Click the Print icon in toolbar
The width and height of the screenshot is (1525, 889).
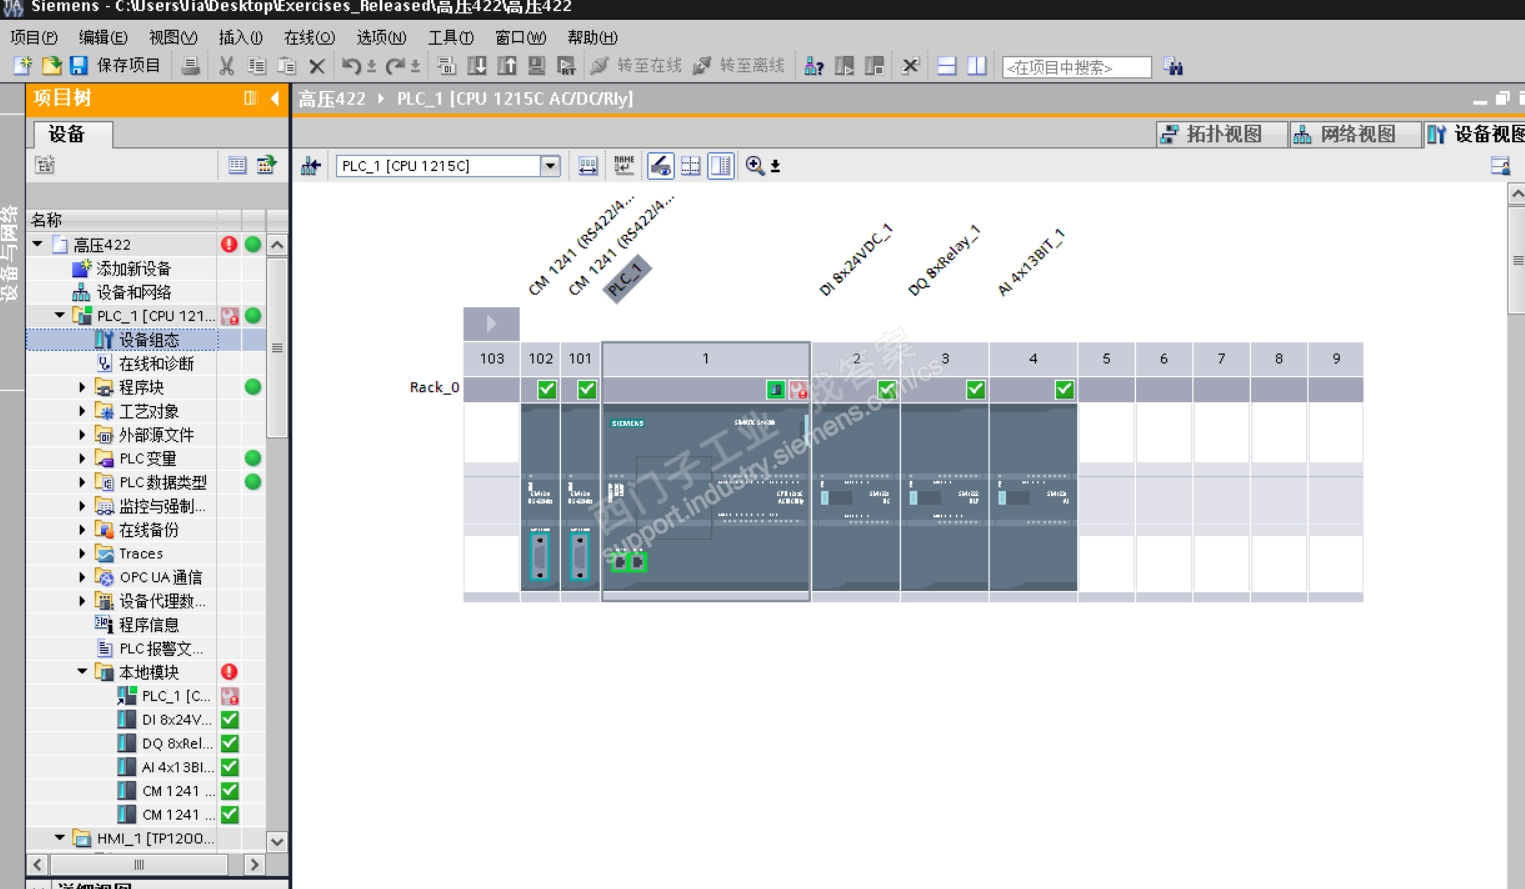click(190, 66)
